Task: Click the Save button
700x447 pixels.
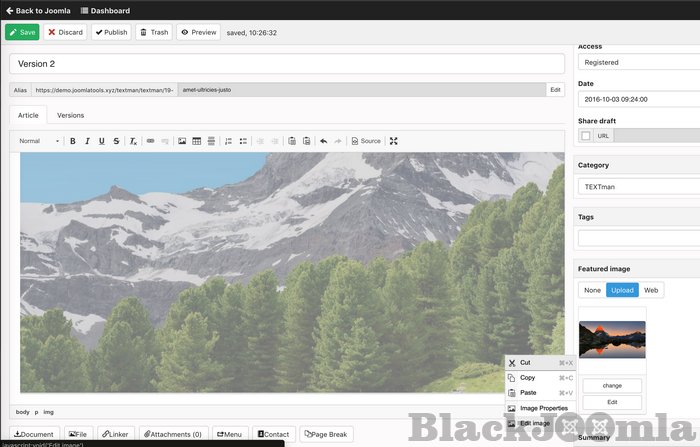Action: coord(22,32)
